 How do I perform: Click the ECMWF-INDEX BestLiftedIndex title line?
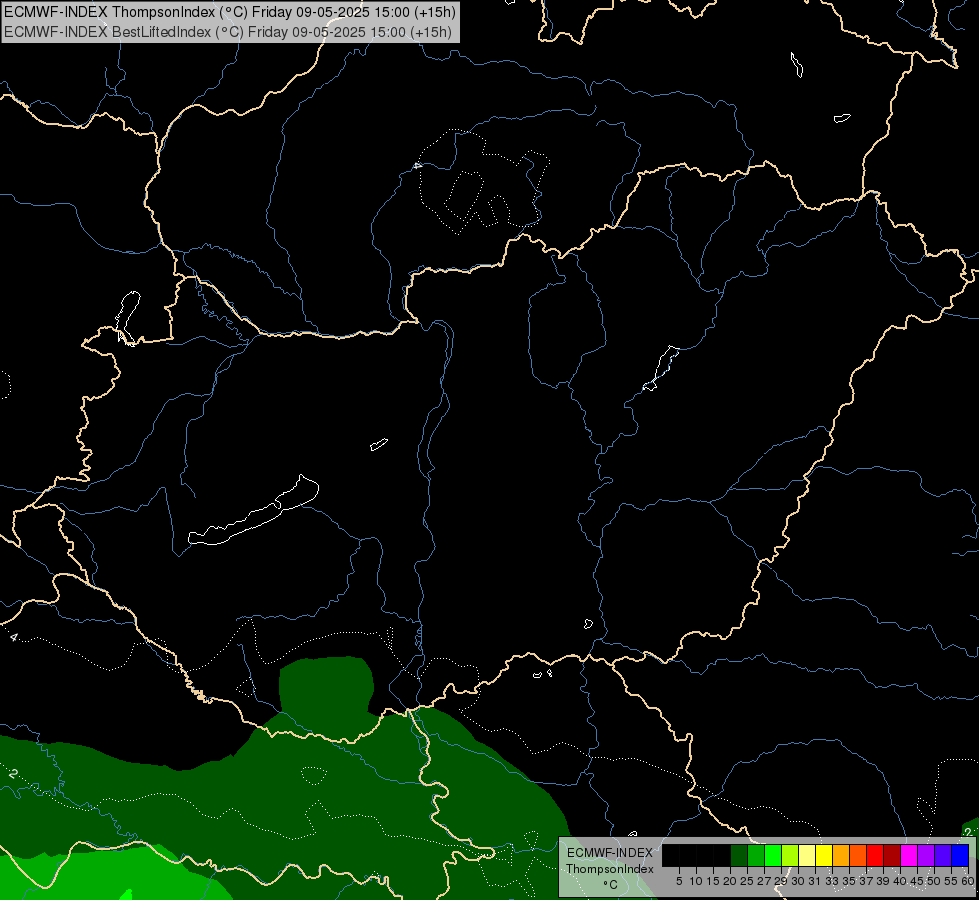pyautogui.click(x=228, y=32)
